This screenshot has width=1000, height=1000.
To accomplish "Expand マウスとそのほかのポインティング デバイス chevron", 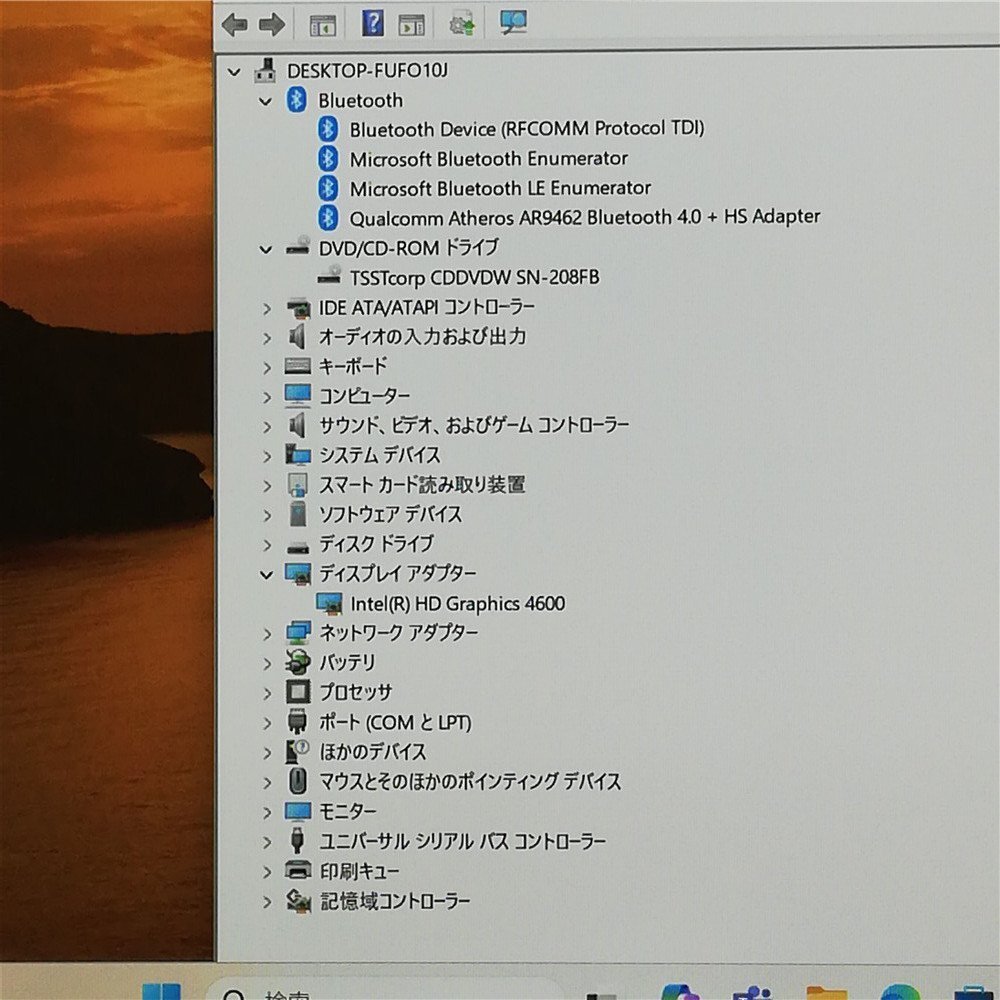I will tap(267, 783).
